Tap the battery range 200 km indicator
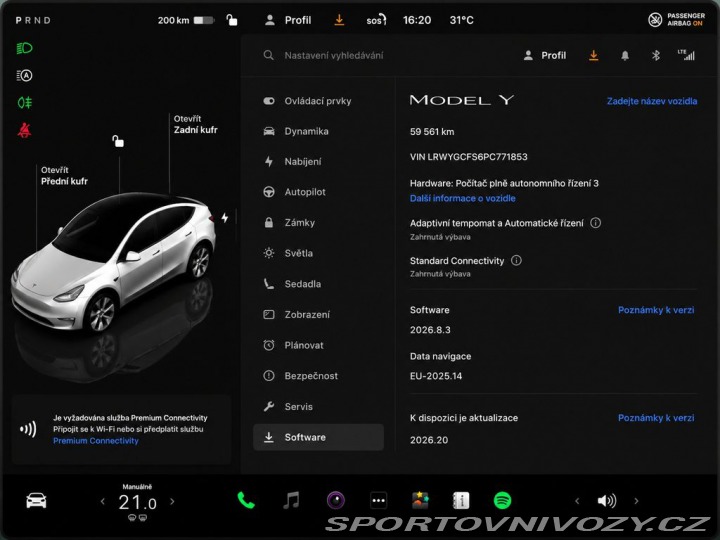 point(186,20)
